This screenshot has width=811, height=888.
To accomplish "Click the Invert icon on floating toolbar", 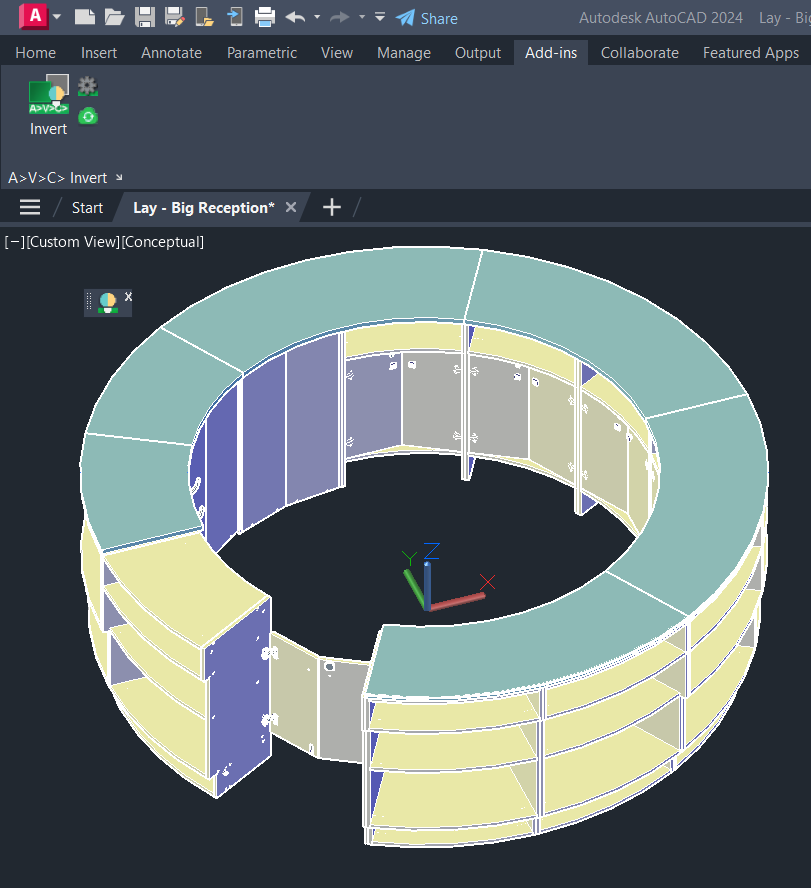I will pyautogui.click(x=108, y=302).
